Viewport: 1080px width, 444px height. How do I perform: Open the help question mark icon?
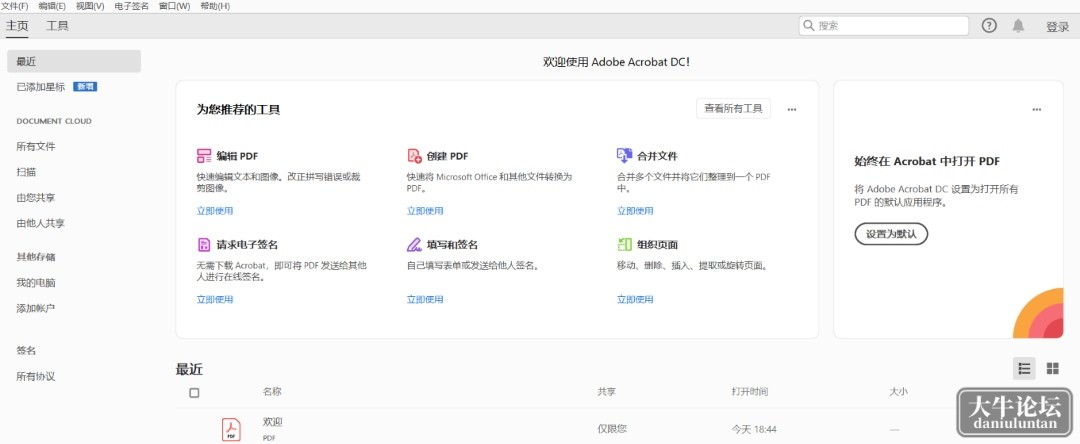pos(989,26)
